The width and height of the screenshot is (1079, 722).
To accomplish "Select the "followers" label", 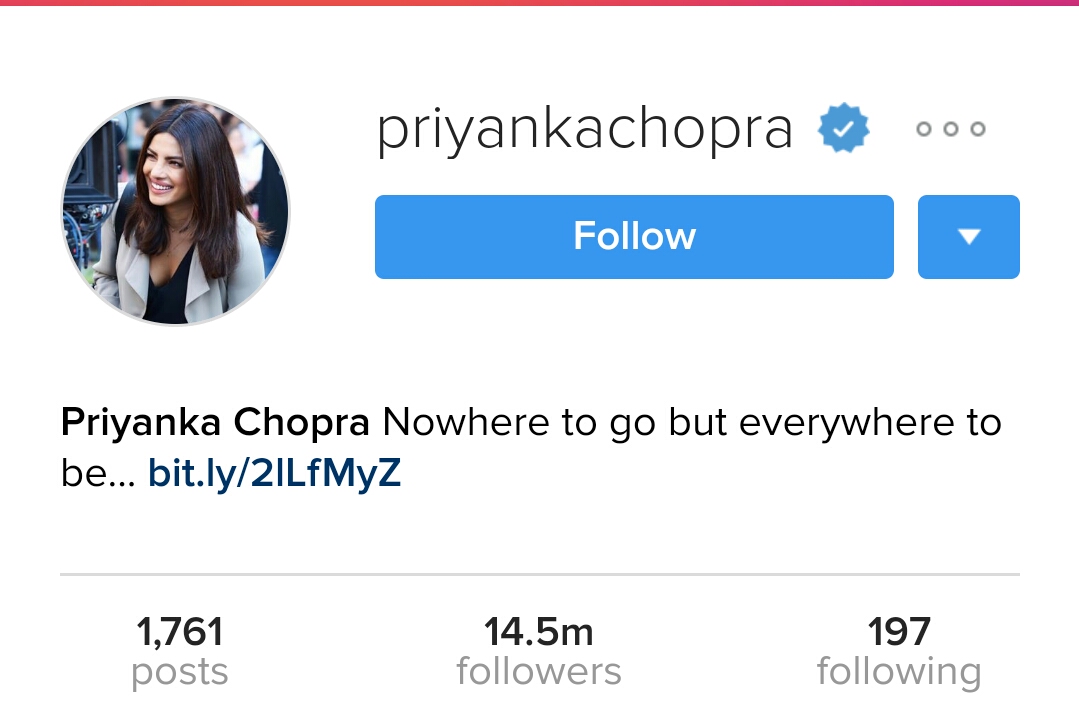I will click(x=539, y=672).
